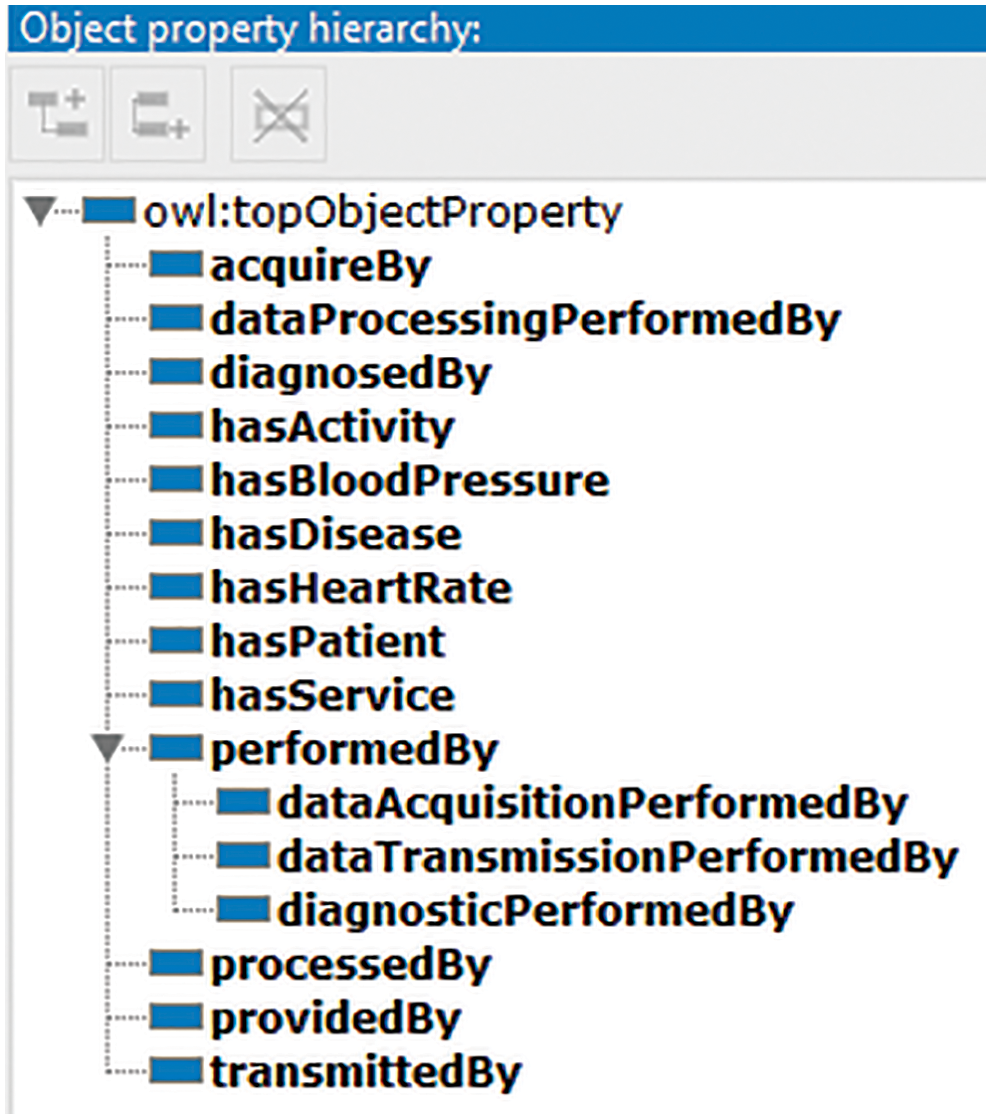The width and height of the screenshot is (991, 1119).
Task: Select the hasHeartRate property
Action: (361, 588)
